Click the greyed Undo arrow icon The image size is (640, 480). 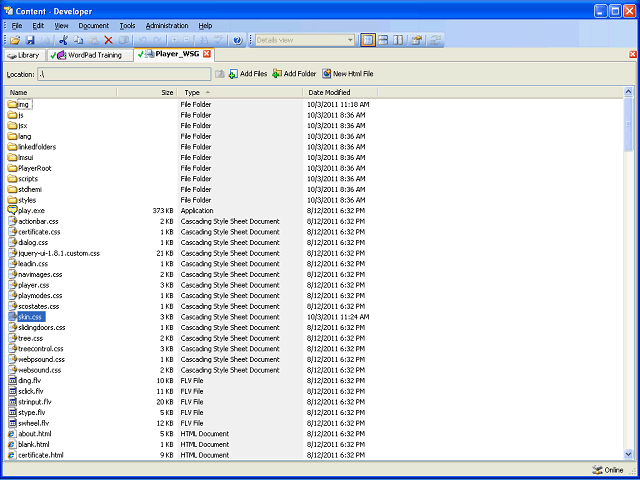[x=142, y=40]
